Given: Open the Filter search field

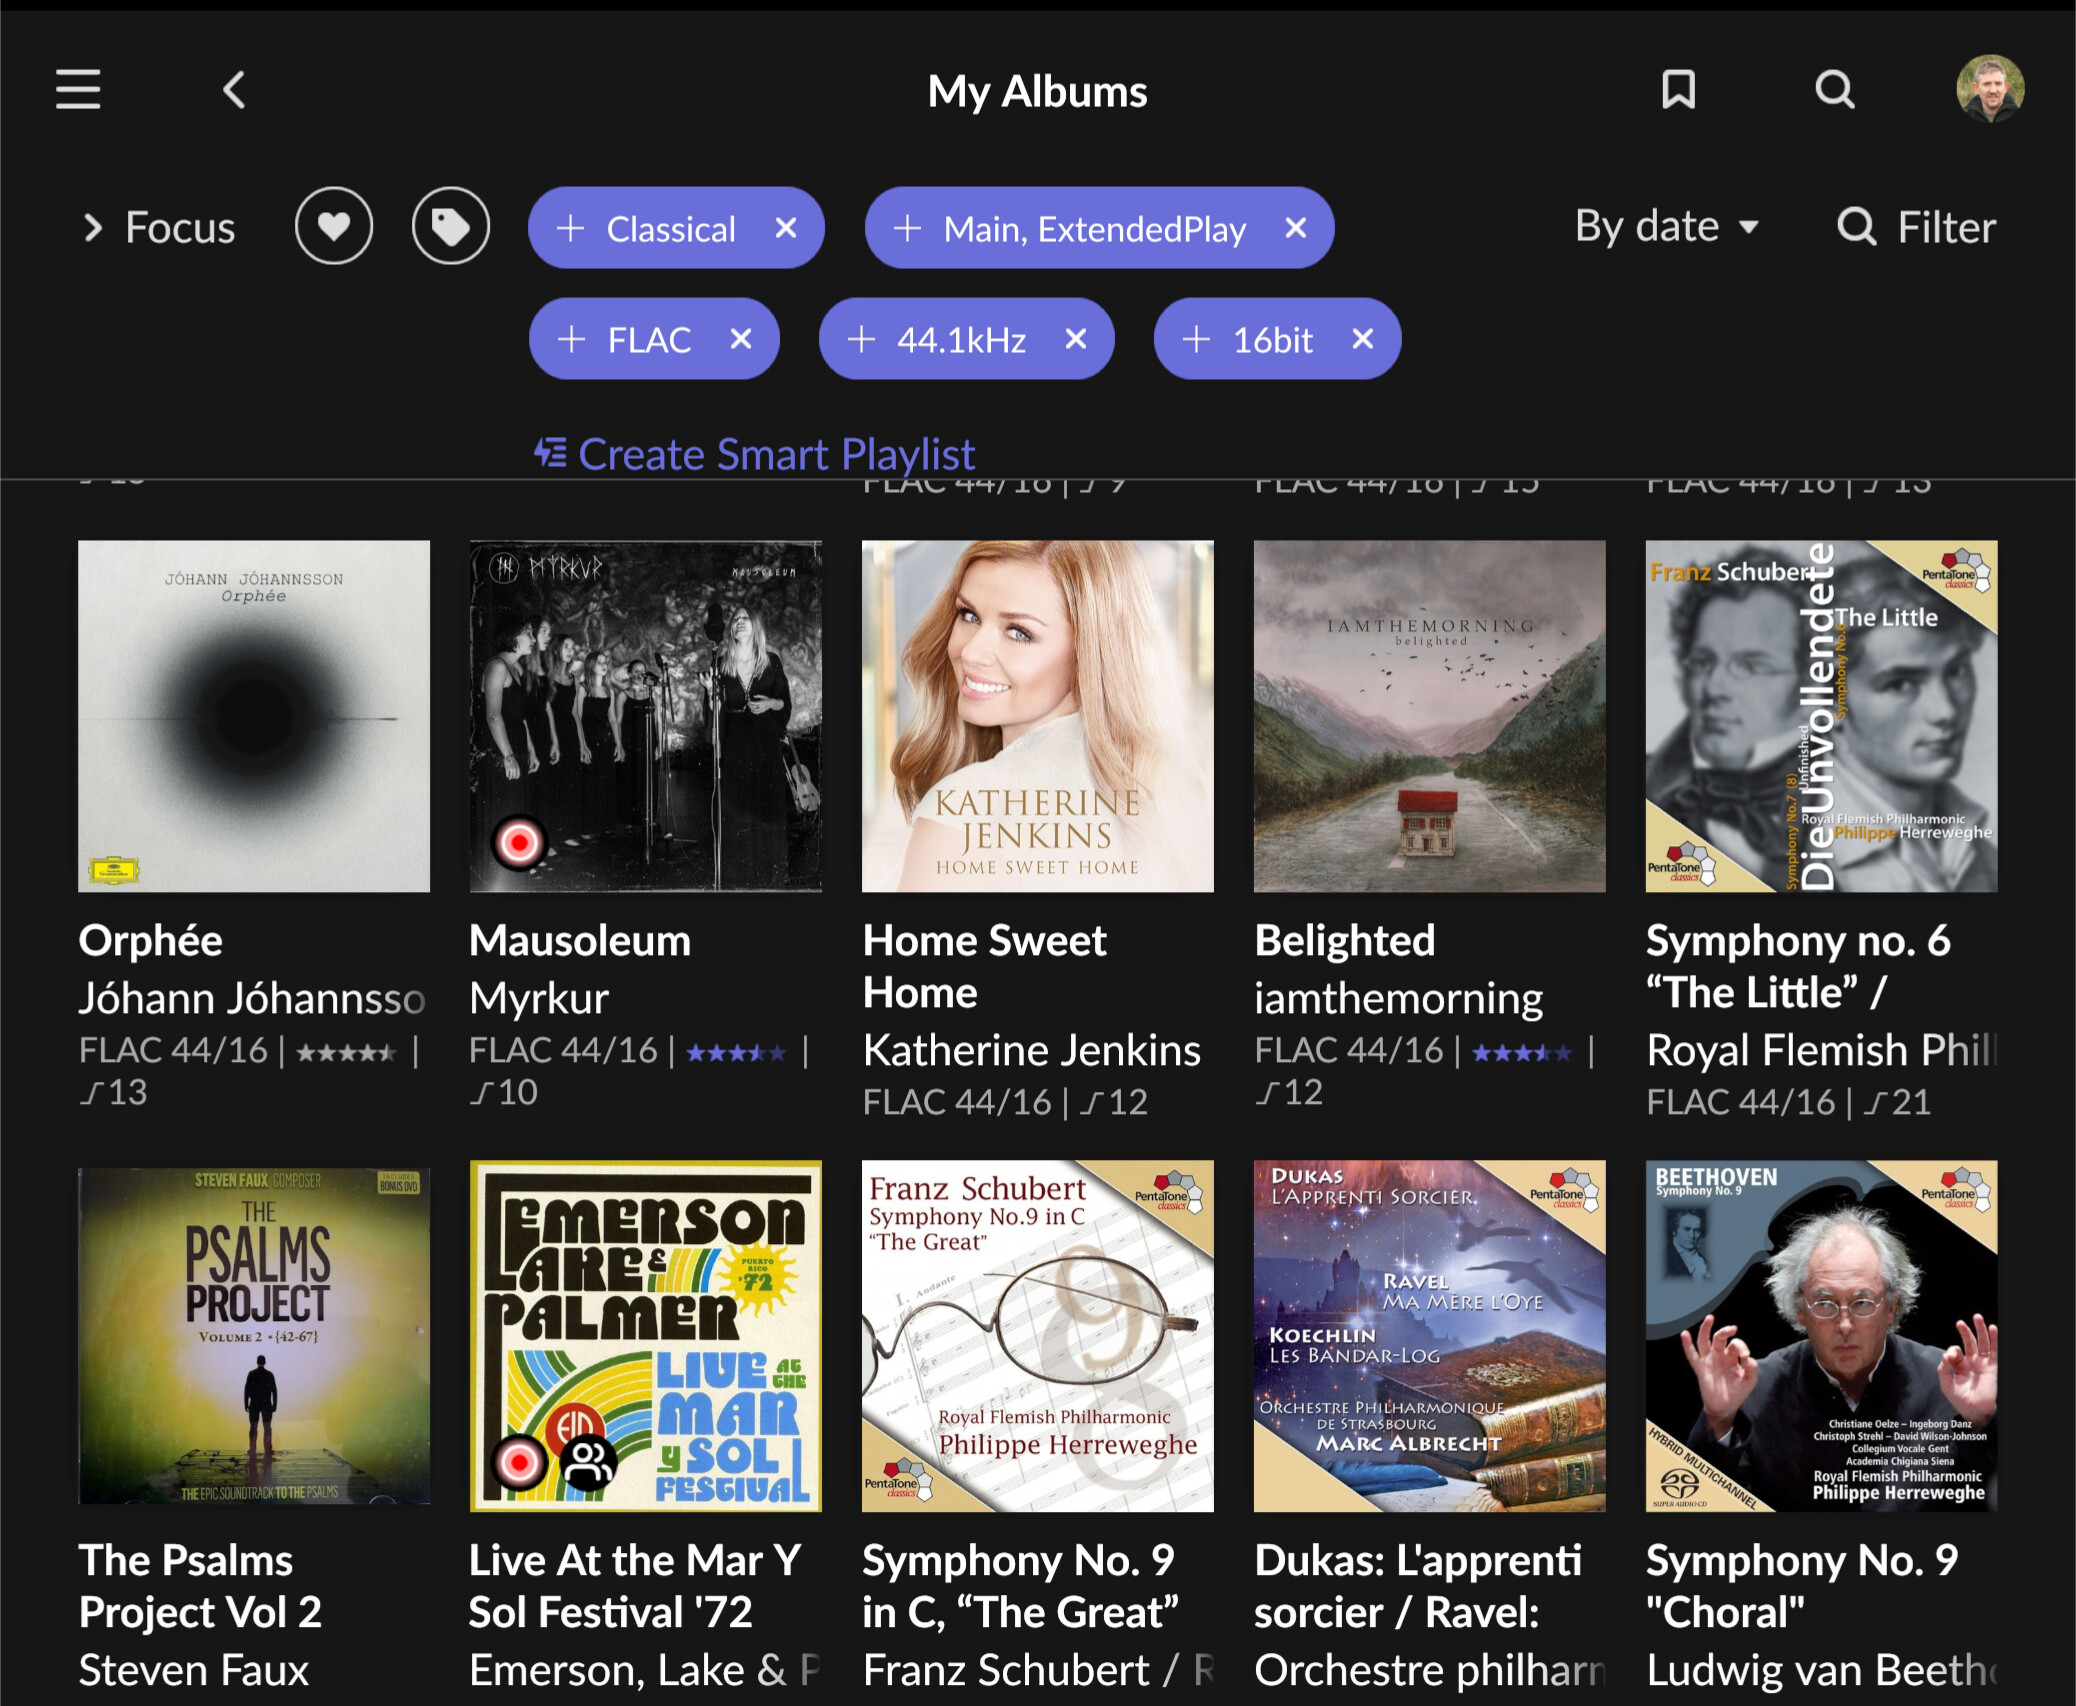Looking at the screenshot, I should click(x=1916, y=227).
